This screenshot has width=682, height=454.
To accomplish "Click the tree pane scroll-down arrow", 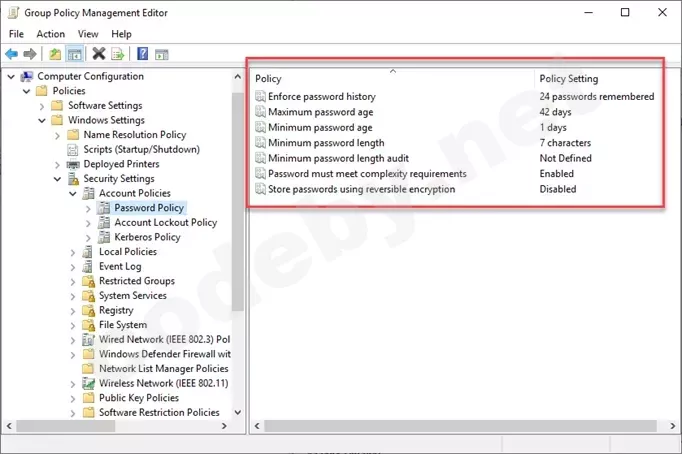I will (x=238, y=412).
